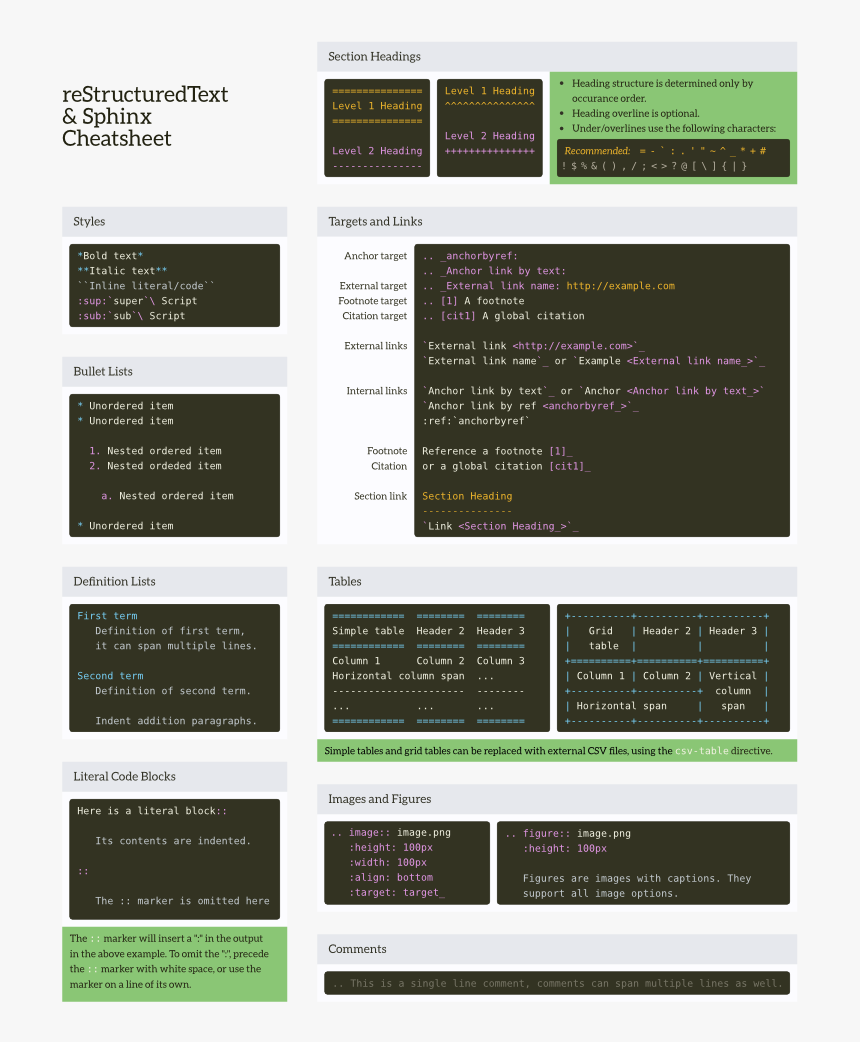Select the "Vertical" grid table cell

pyautogui.click(x=732, y=676)
